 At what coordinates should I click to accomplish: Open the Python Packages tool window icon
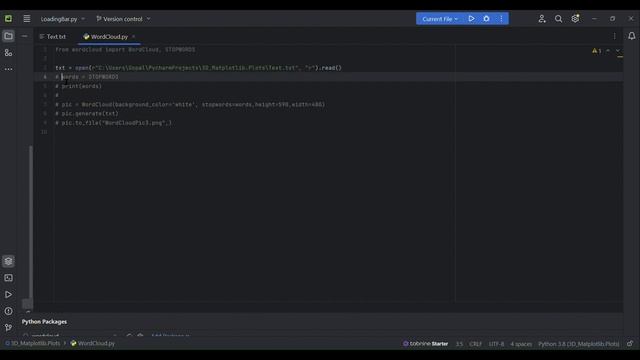coord(8,261)
